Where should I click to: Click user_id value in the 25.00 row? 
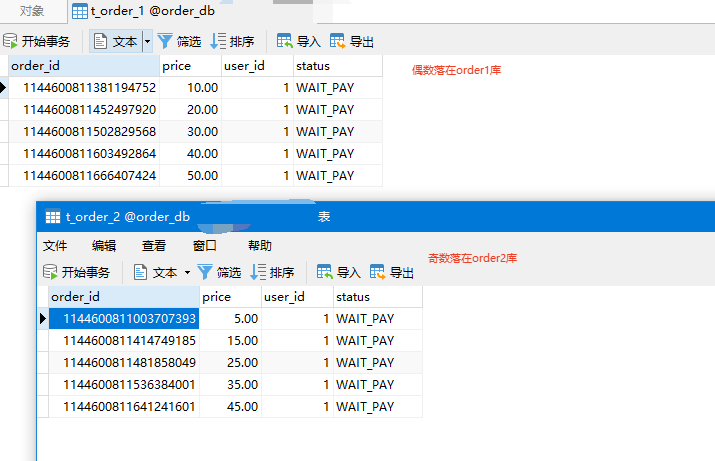click(x=297, y=363)
